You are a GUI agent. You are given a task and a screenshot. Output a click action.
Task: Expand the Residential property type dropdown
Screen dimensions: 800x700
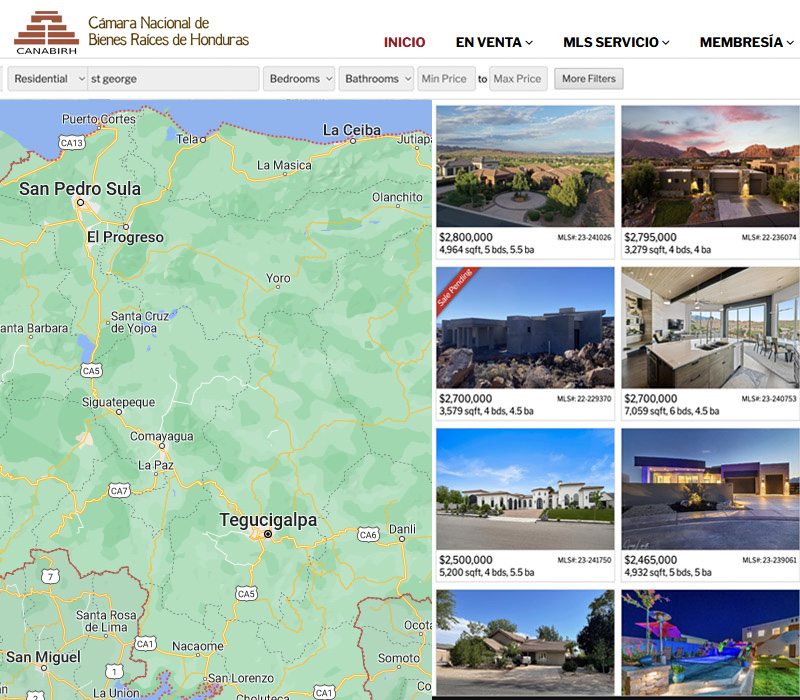tap(47, 79)
